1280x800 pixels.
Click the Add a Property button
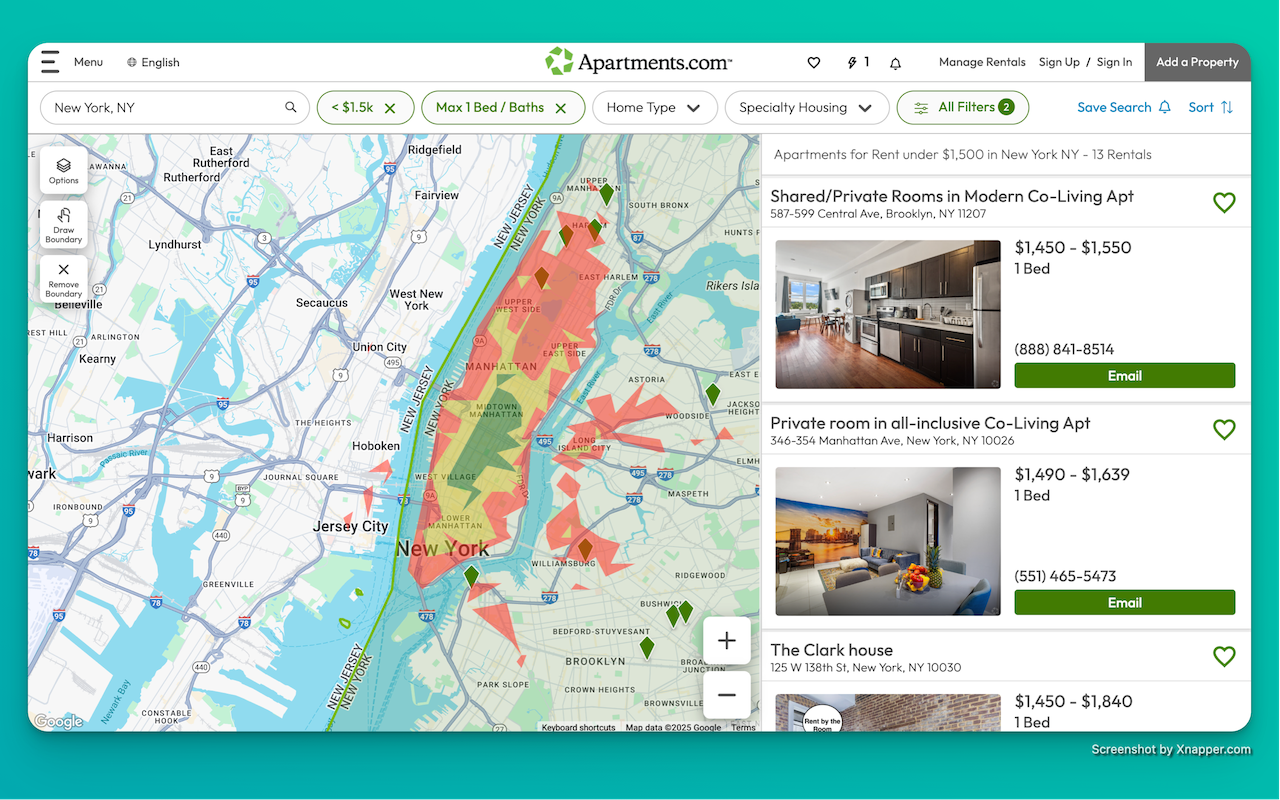tap(1197, 62)
